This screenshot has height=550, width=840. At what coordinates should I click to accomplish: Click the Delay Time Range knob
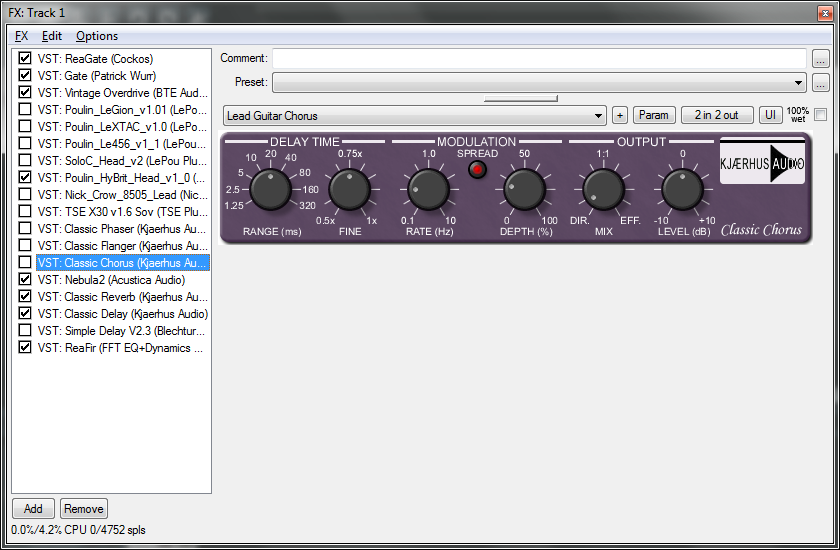270,189
